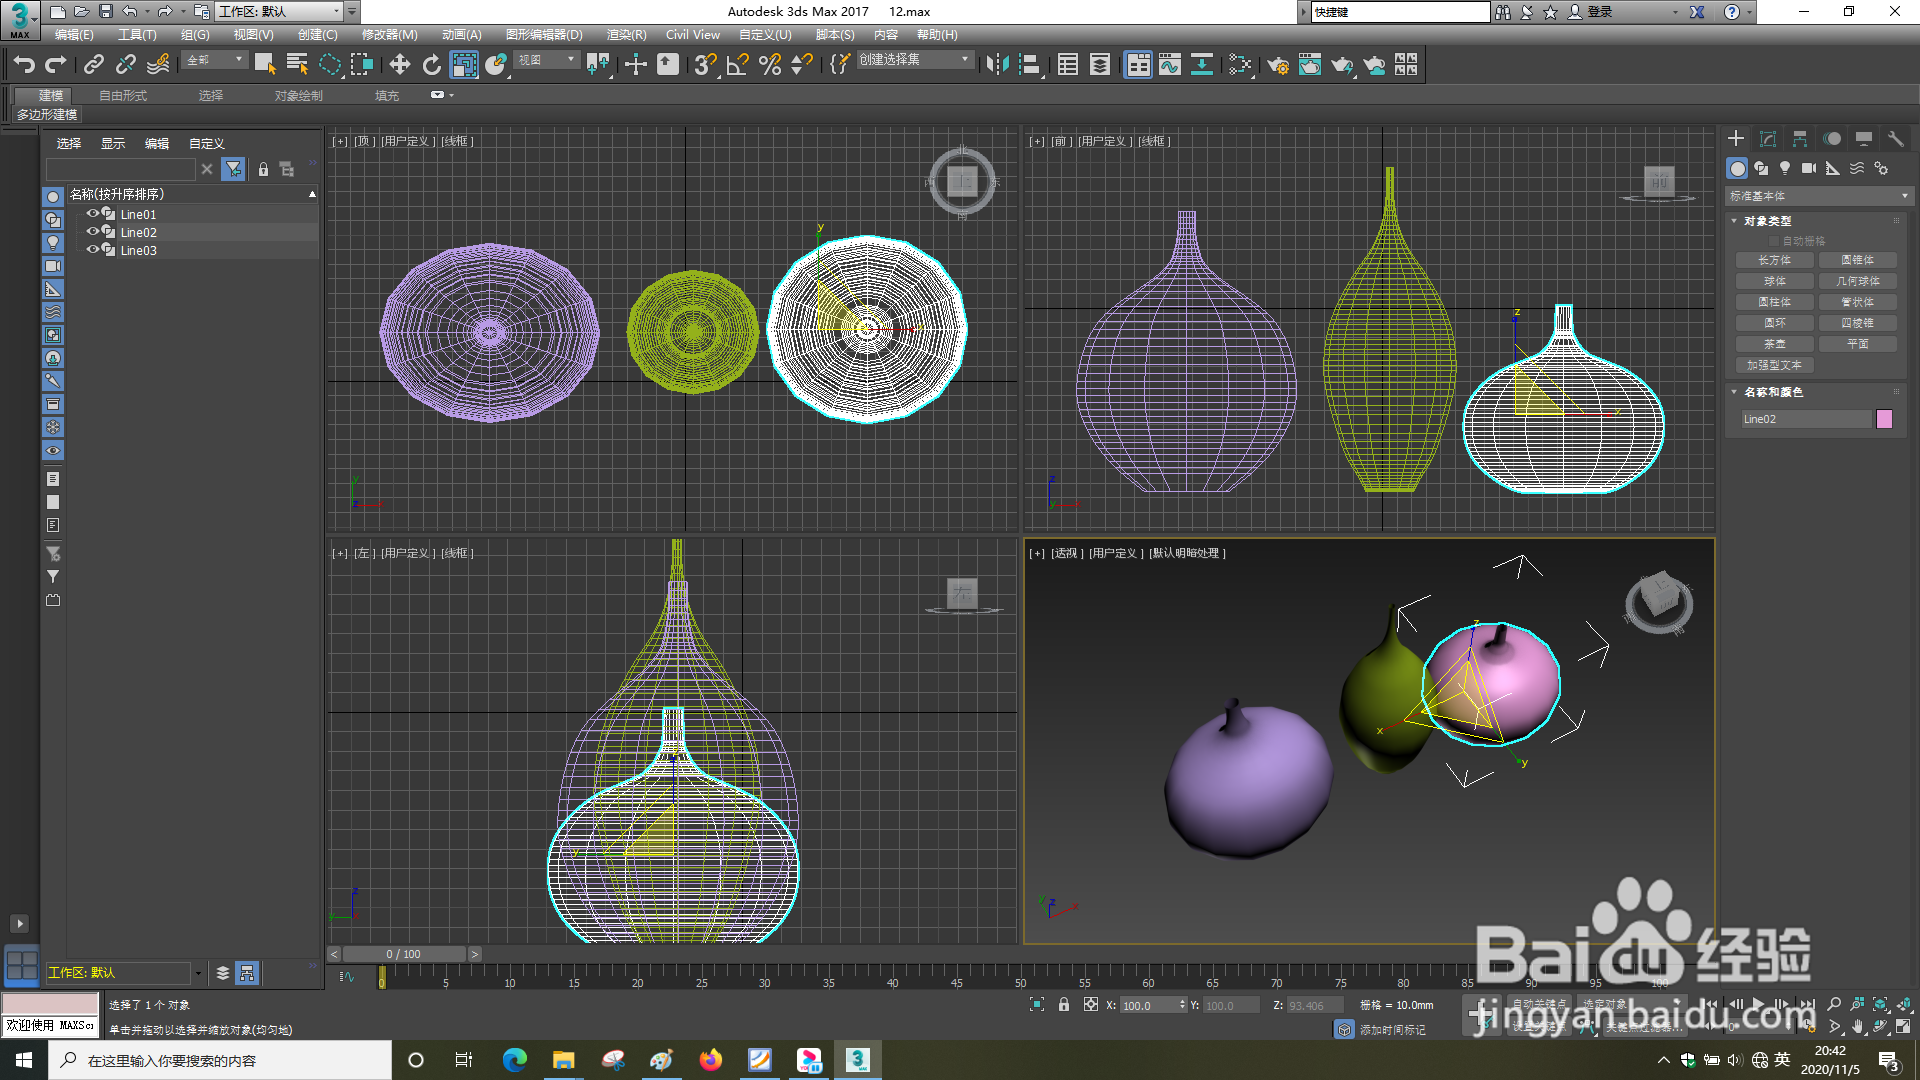Activate the Rotate transform tool
The width and height of the screenshot is (1920, 1080).
pos(431,65)
